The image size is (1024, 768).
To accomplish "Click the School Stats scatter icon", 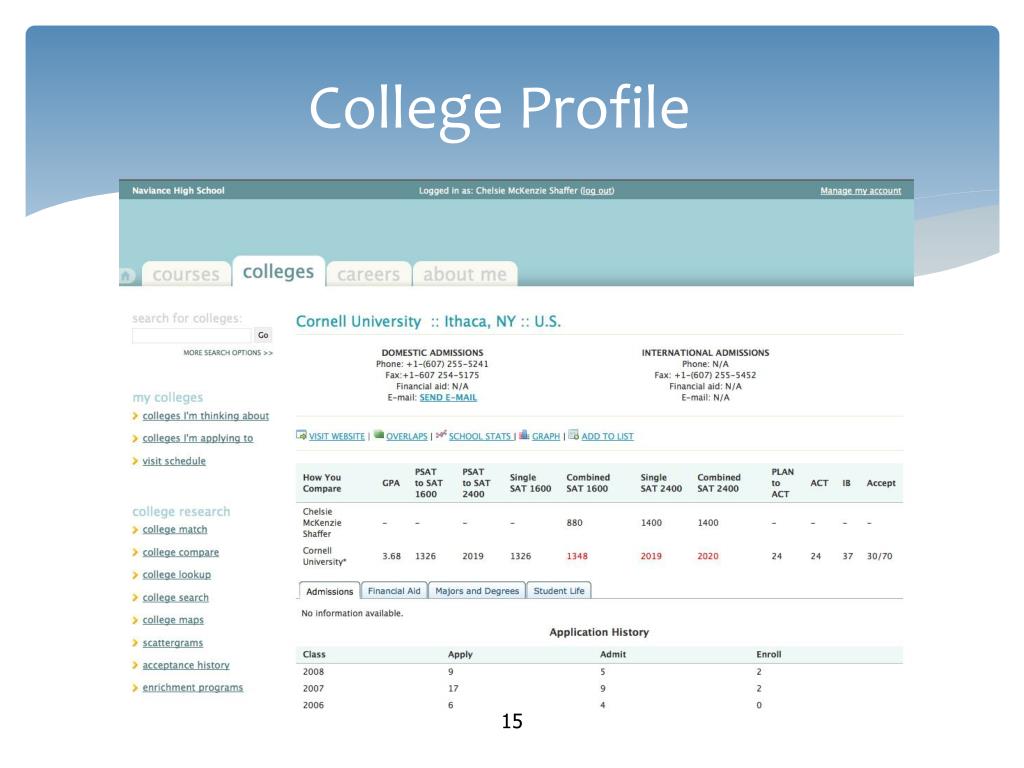I will point(441,435).
